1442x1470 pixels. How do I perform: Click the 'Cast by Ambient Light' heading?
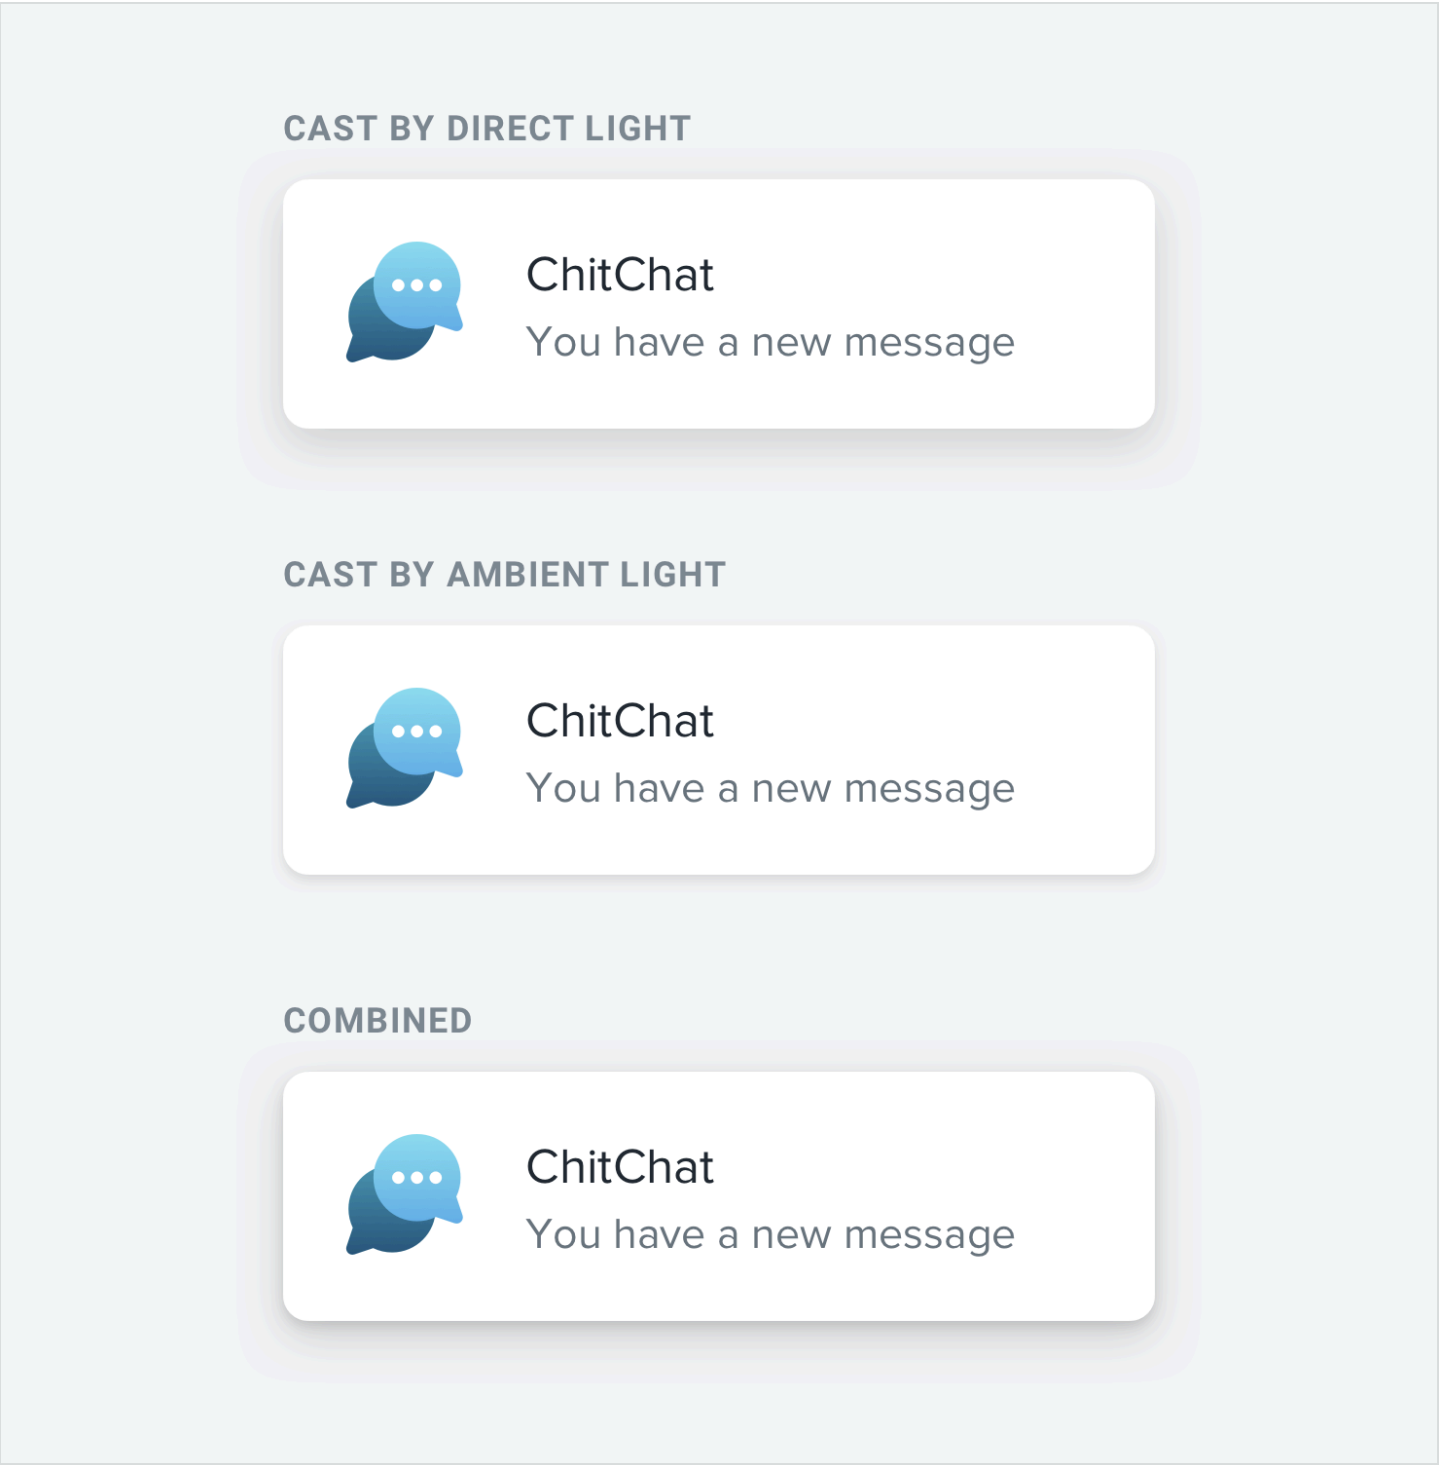coord(504,575)
